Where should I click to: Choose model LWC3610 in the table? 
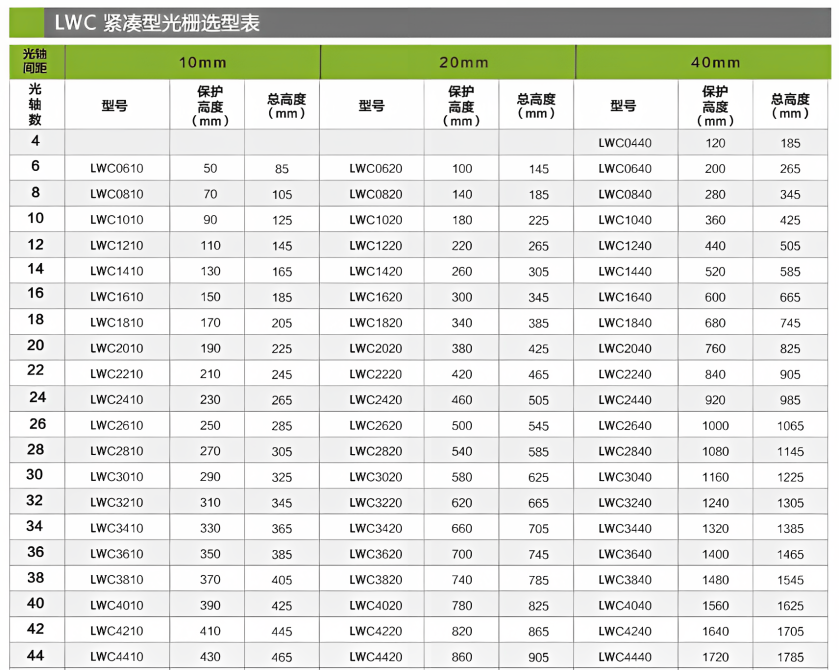(x=117, y=554)
